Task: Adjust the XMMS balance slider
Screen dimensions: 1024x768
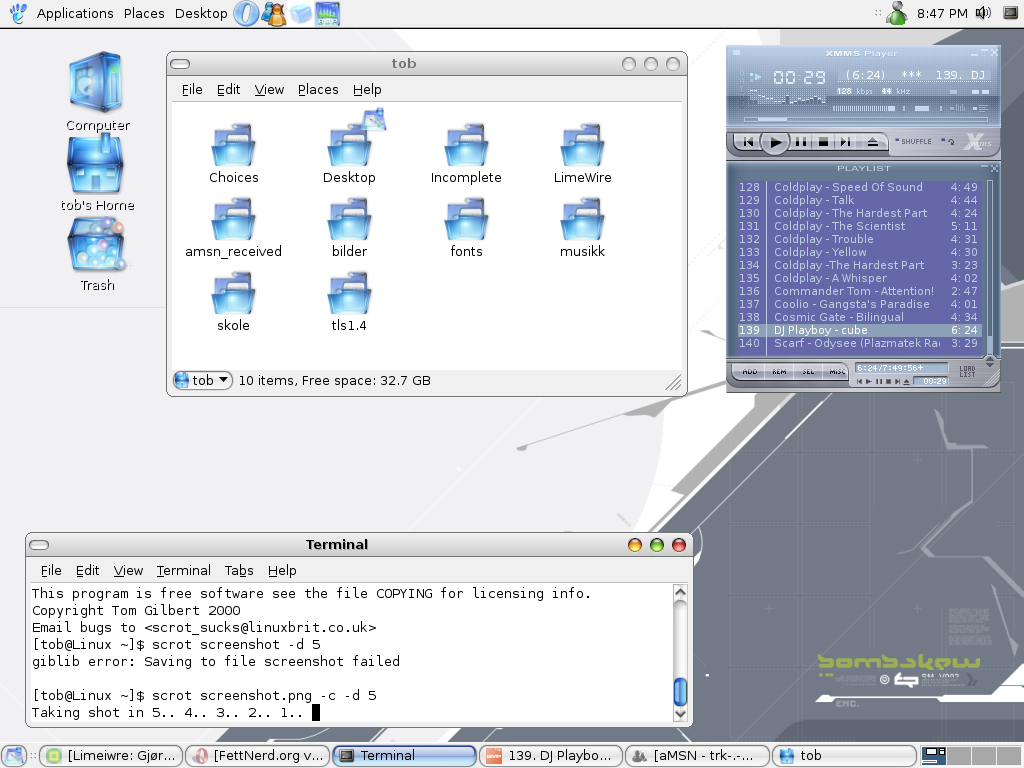Action: coord(921,108)
